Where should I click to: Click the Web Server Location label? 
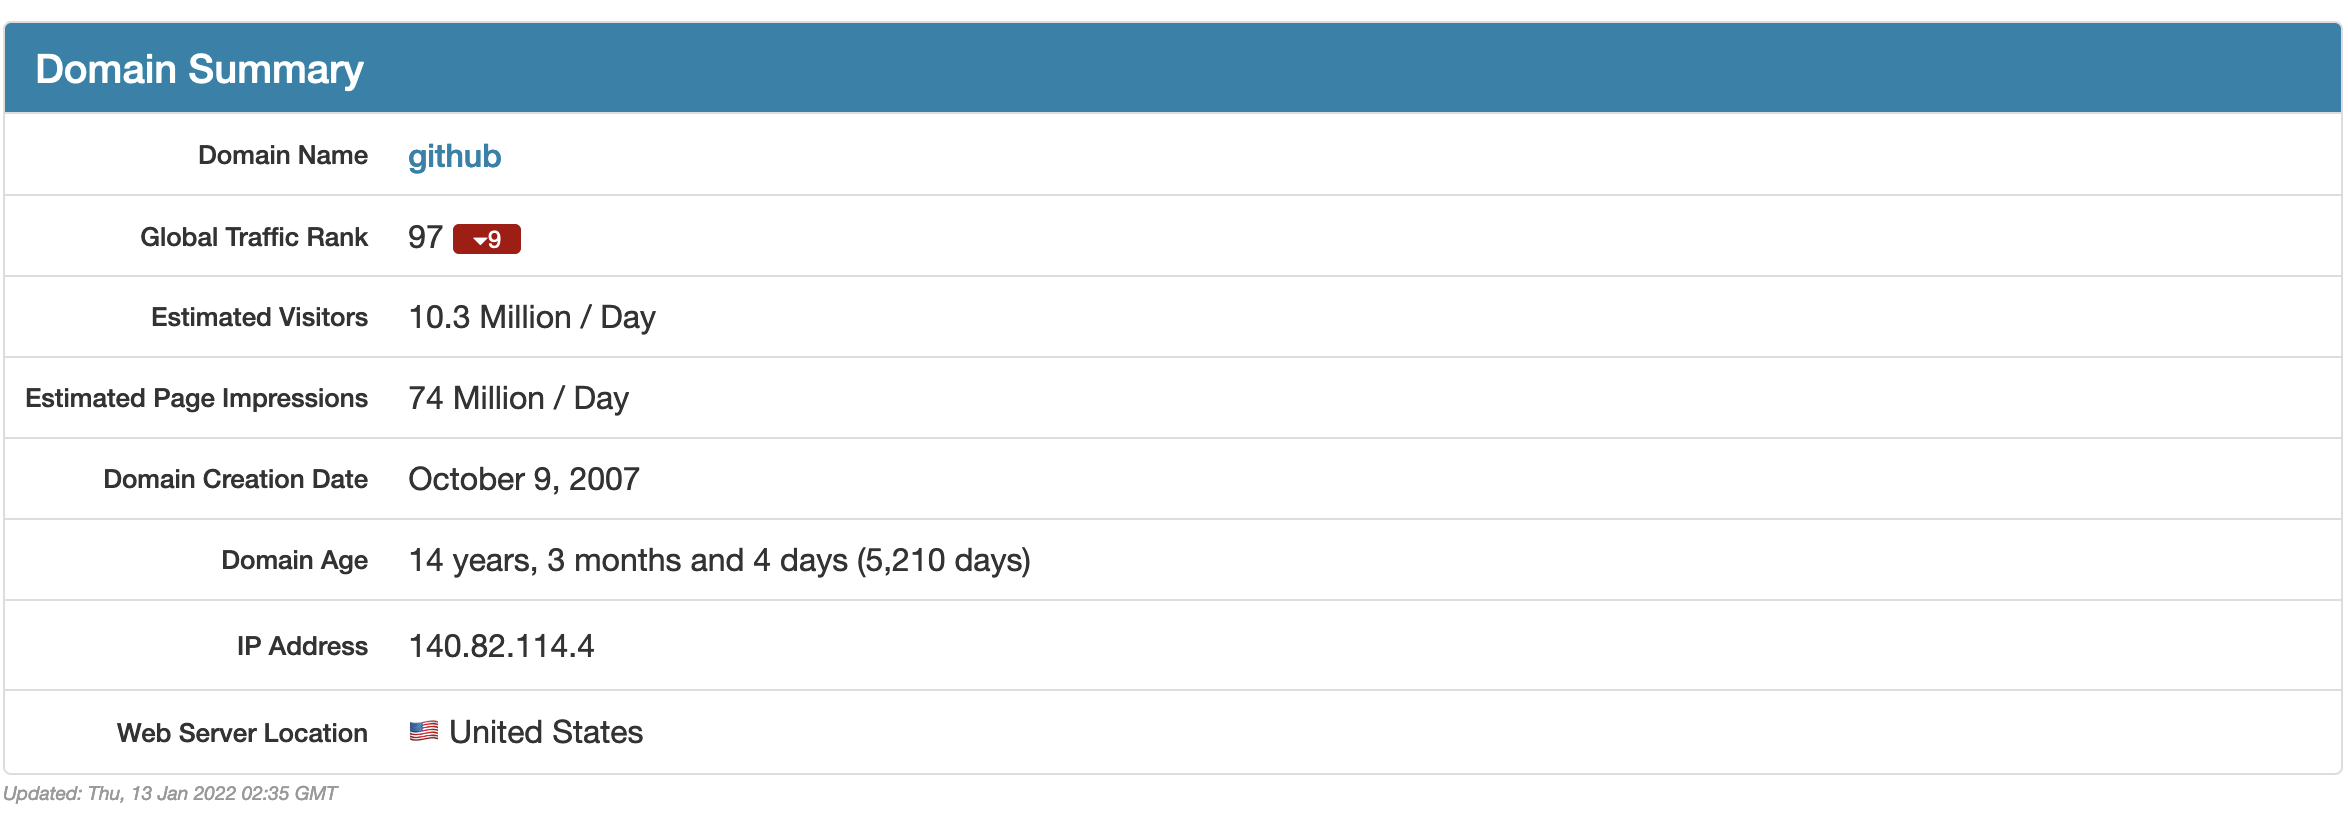242,733
